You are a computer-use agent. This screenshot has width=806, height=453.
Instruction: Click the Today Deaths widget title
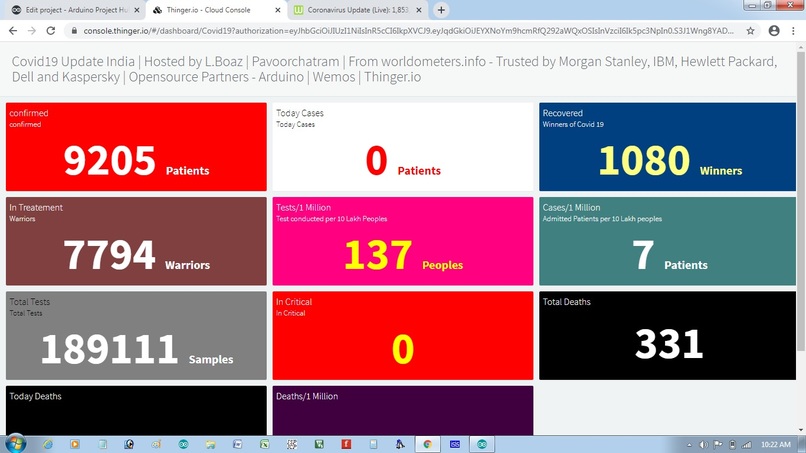(35, 396)
